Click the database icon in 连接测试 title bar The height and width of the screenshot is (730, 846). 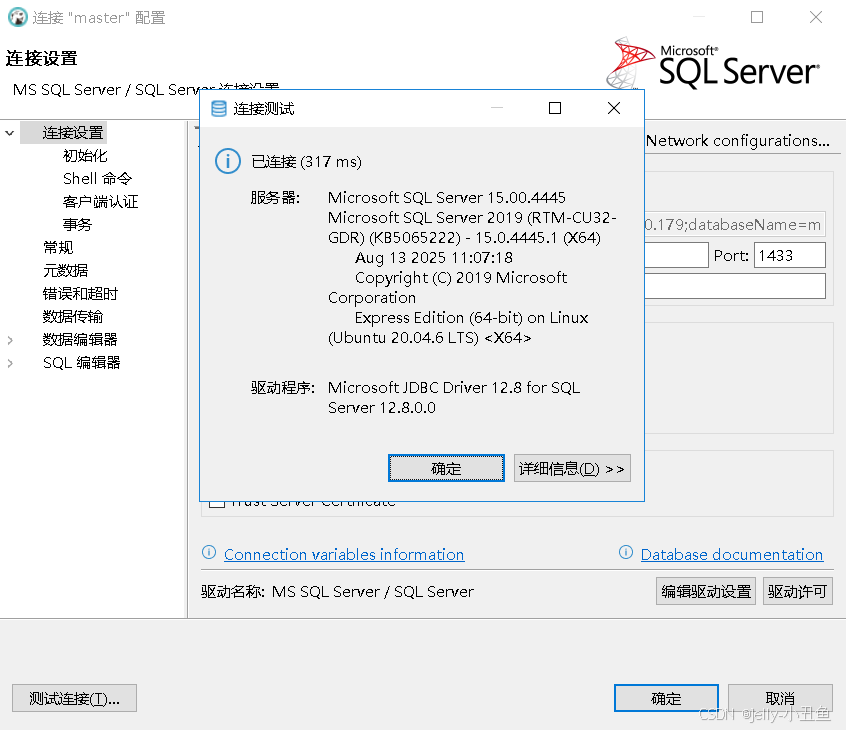coord(219,108)
